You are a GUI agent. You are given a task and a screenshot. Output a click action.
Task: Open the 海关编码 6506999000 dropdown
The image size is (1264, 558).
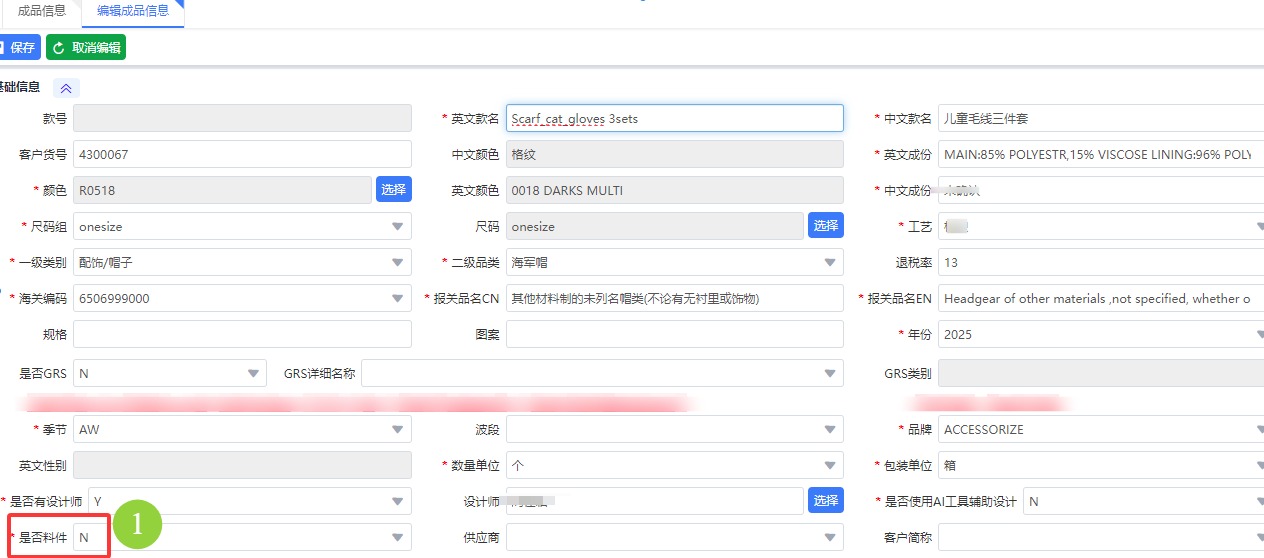398,299
